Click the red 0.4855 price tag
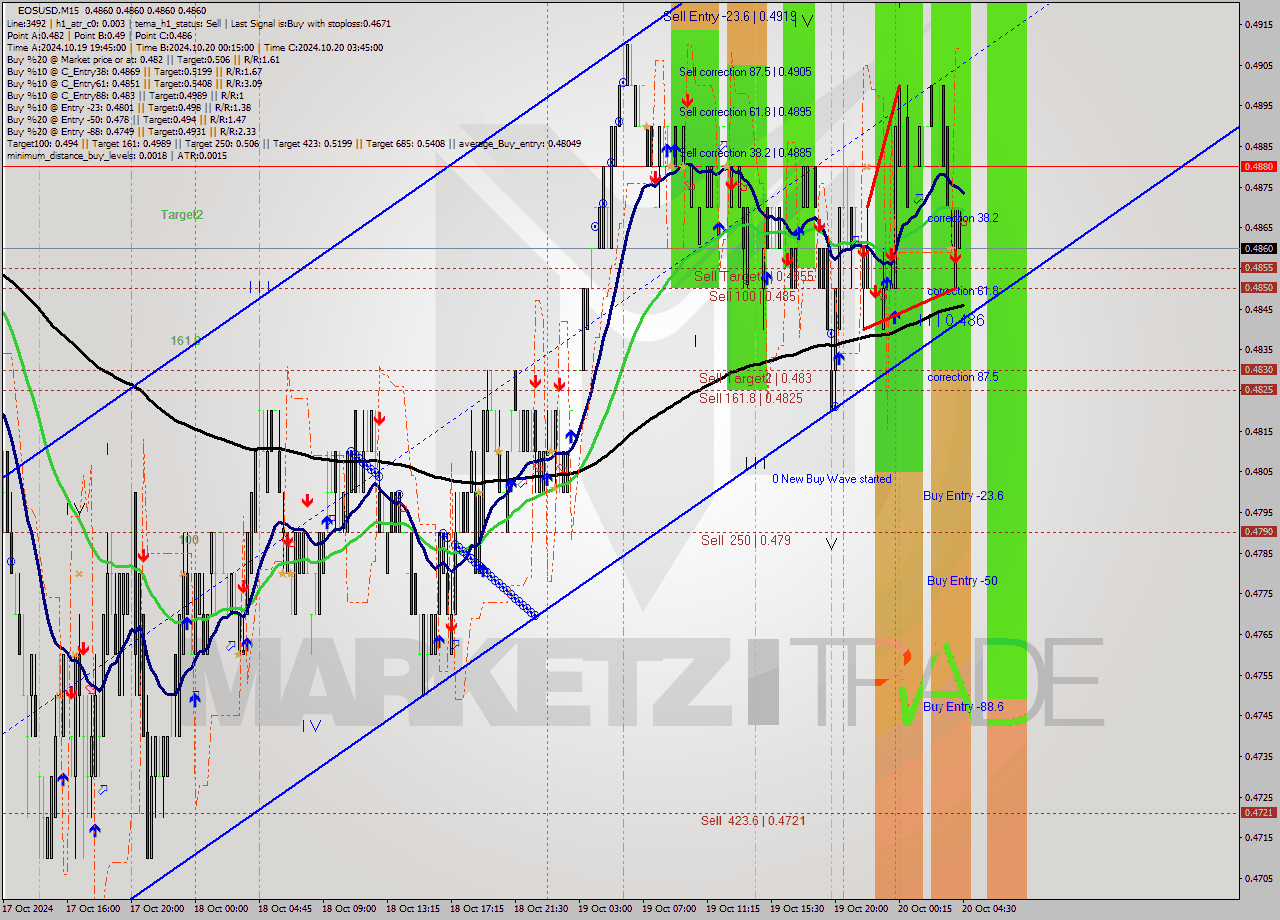Image resolution: width=1280 pixels, height=920 pixels. click(1258, 268)
